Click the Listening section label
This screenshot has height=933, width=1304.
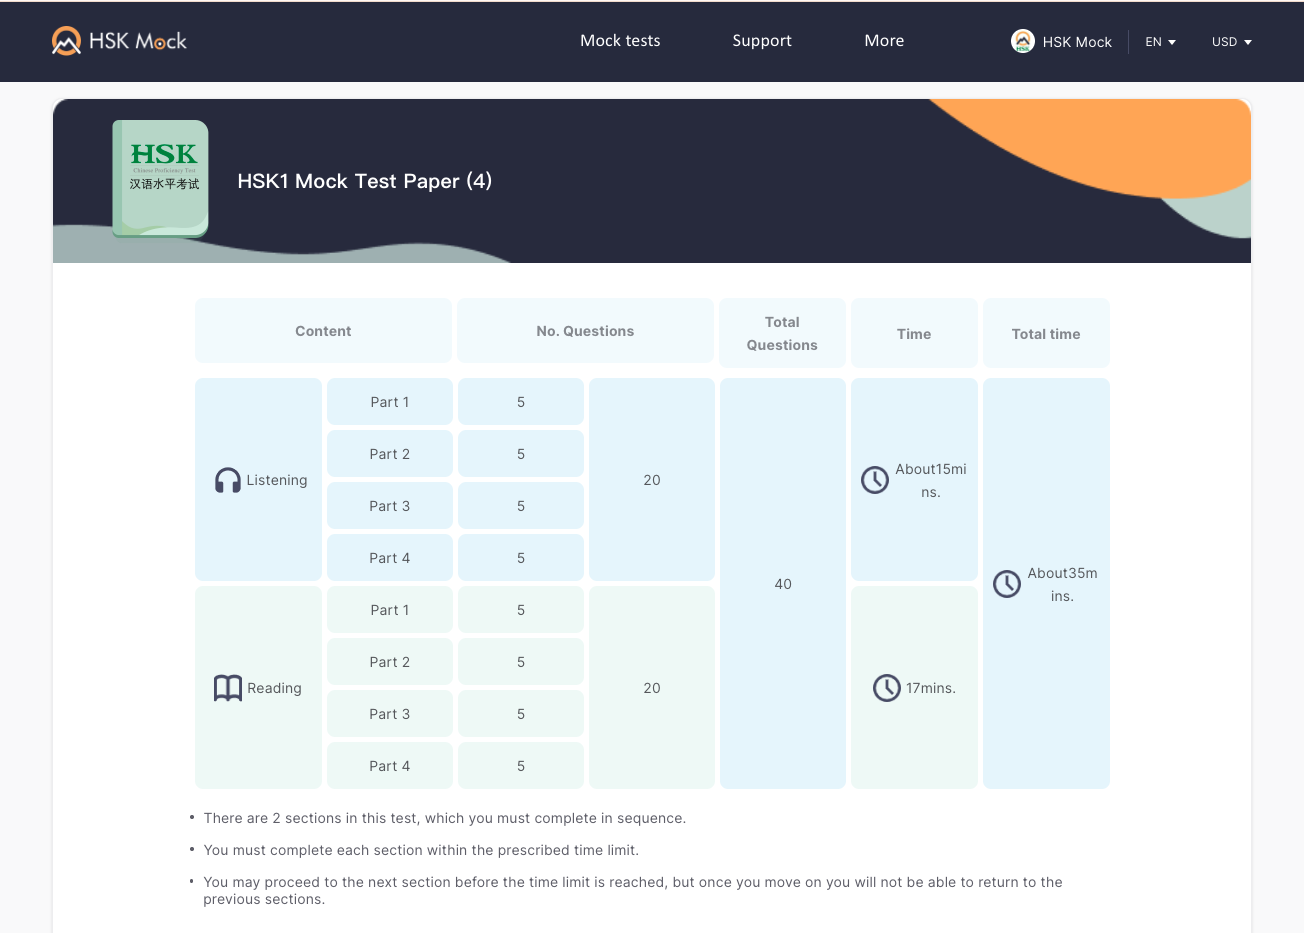coord(277,480)
